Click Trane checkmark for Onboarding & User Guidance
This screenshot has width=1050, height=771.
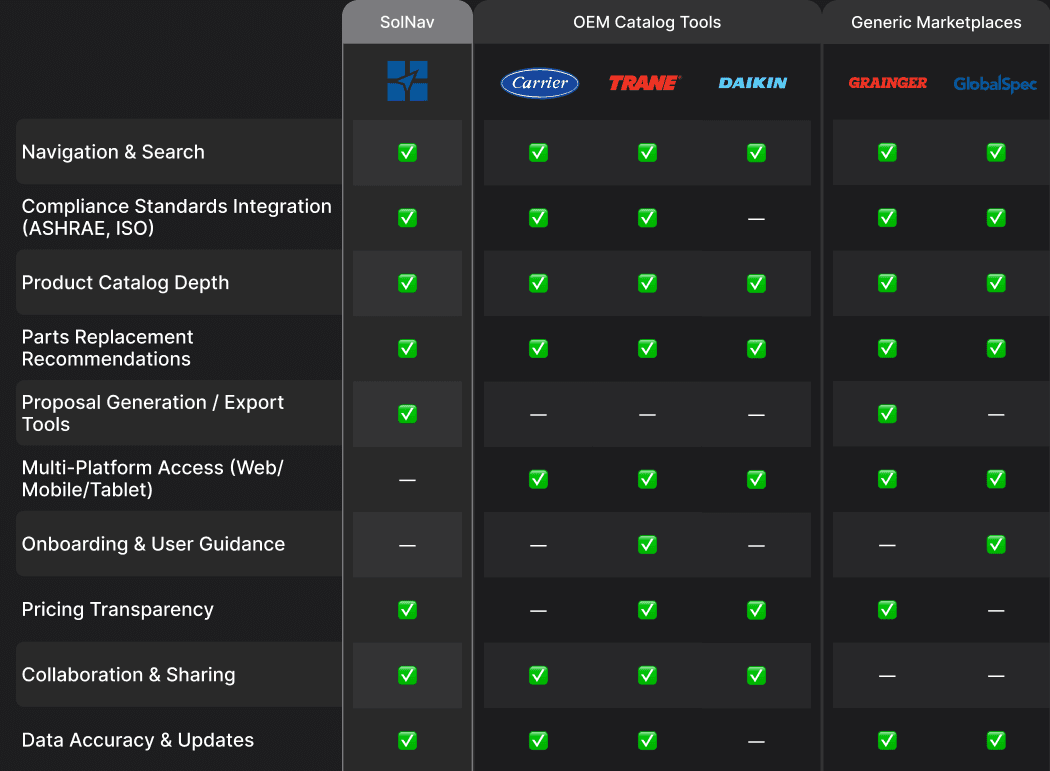(x=647, y=545)
